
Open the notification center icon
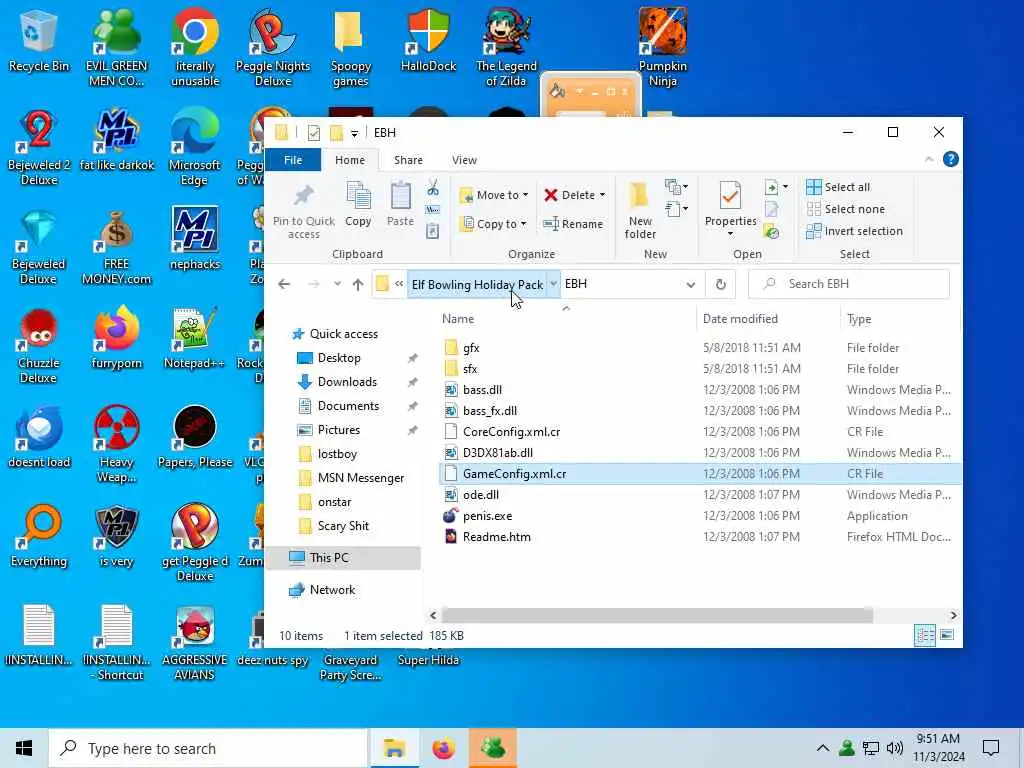point(991,748)
